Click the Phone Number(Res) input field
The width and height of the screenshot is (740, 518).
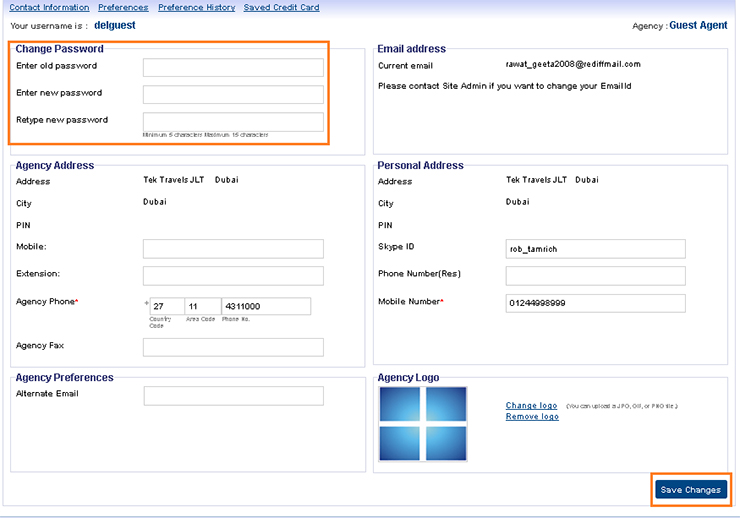[596, 276]
